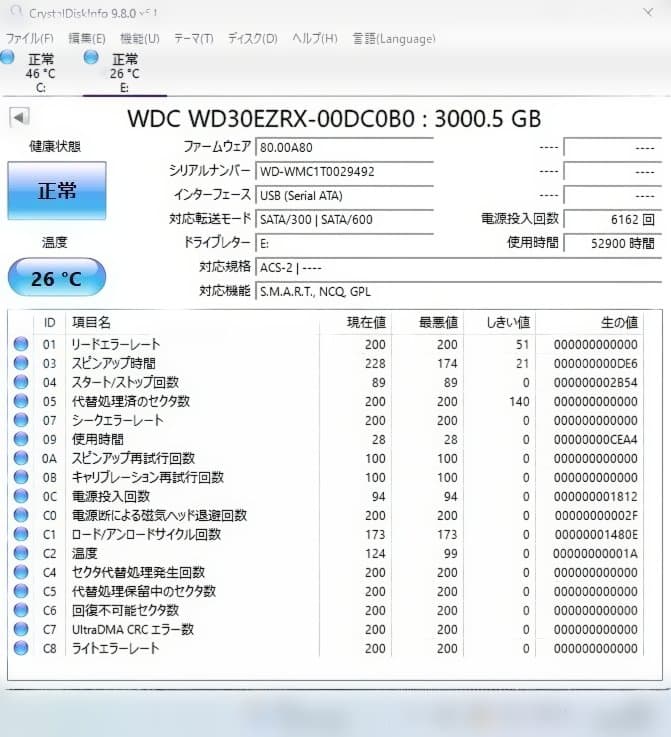
Task: Select the UltraDMA CRC エラー数 row name
Action: 133,629
